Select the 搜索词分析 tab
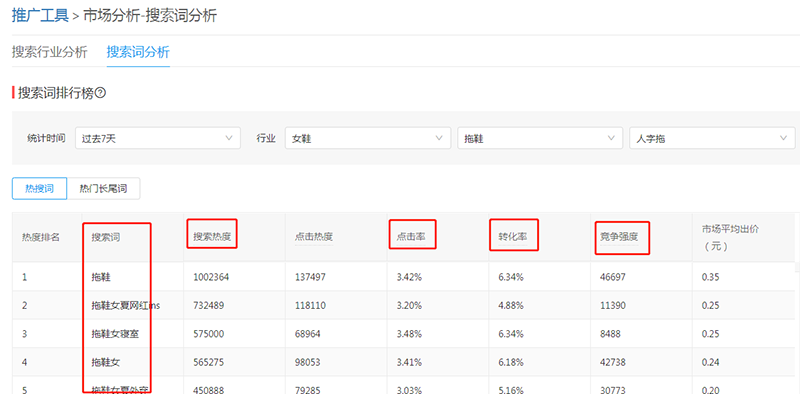The width and height of the screenshot is (800, 394). [138, 52]
